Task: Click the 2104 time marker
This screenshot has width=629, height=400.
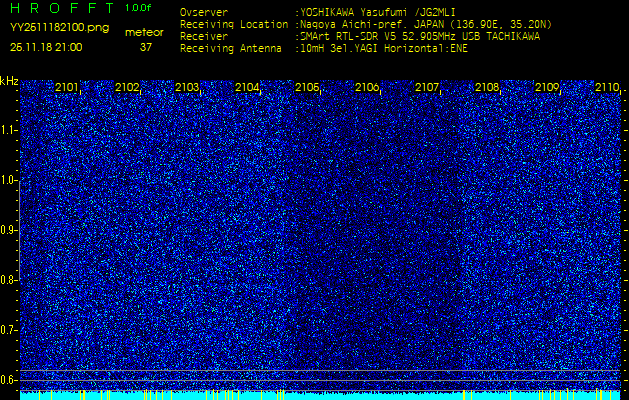Action: (247, 87)
